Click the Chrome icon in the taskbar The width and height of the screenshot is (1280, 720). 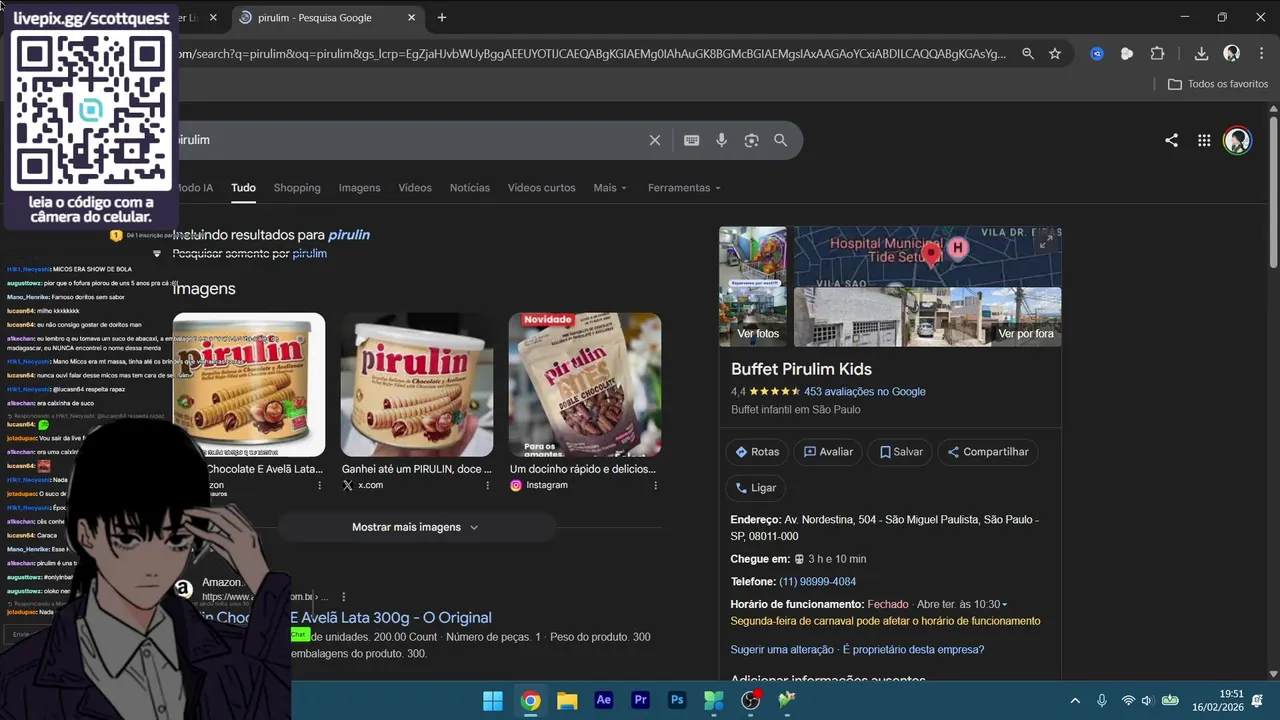tap(530, 700)
